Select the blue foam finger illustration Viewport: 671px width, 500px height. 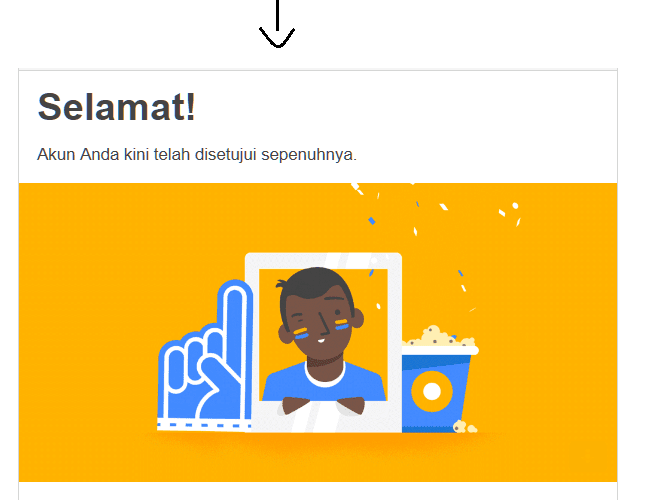coord(205,354)
